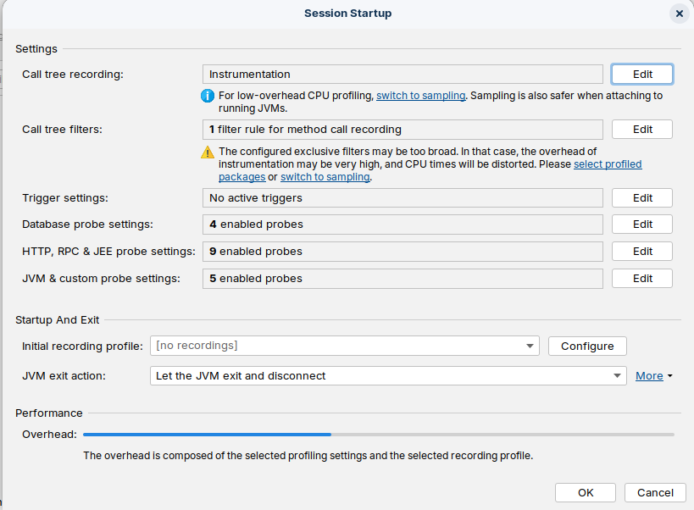This screenshot has height=510, width=694.
Task: Configure the initial recording profile
Action: (587, 346)
